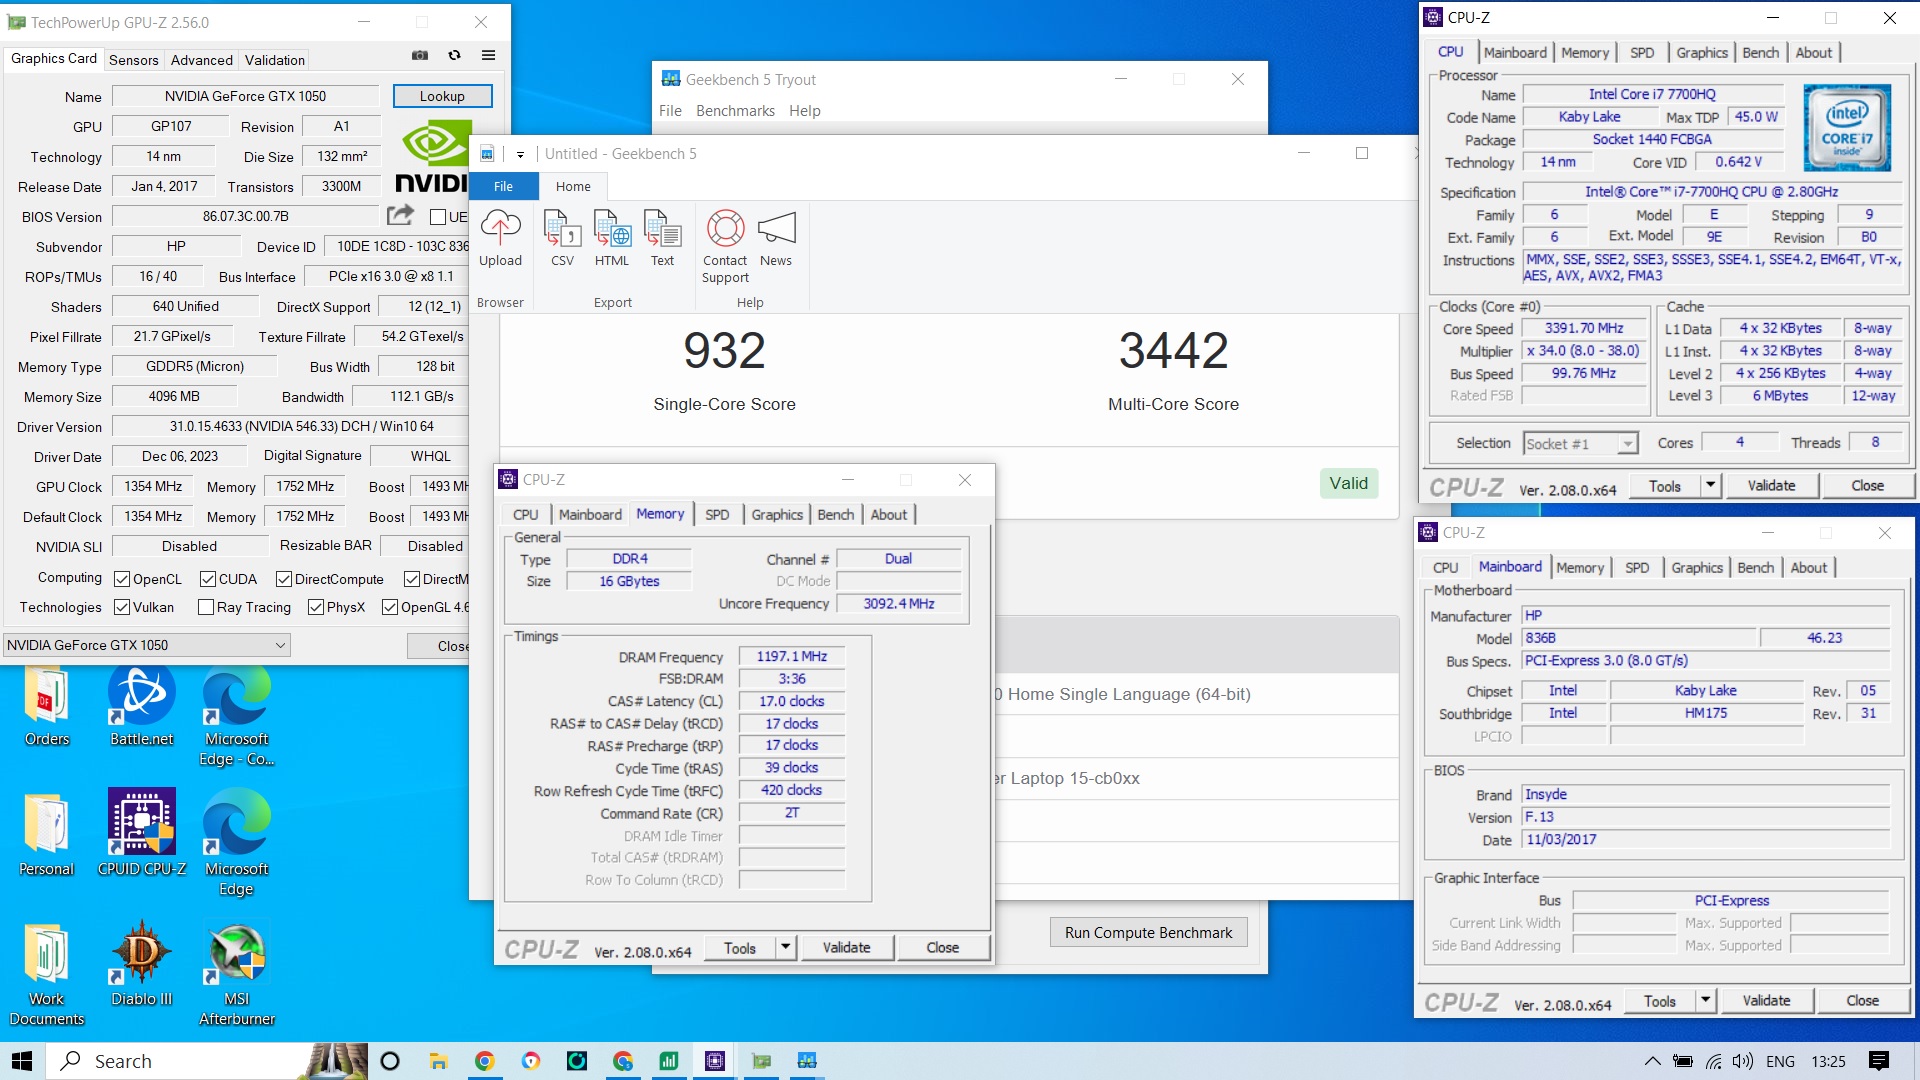Export results as CSV in Geekbench
The image size is (1920, 1080).
point(562,240)
